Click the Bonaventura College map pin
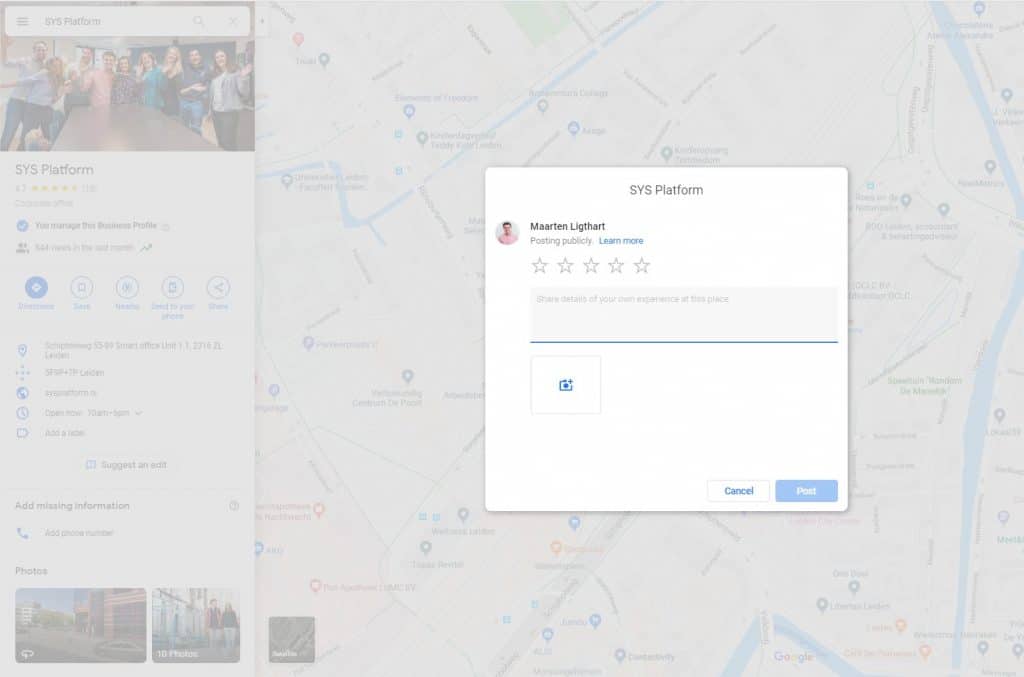The height and width of the screenshot is (677, 1024). tap(543, 106)
